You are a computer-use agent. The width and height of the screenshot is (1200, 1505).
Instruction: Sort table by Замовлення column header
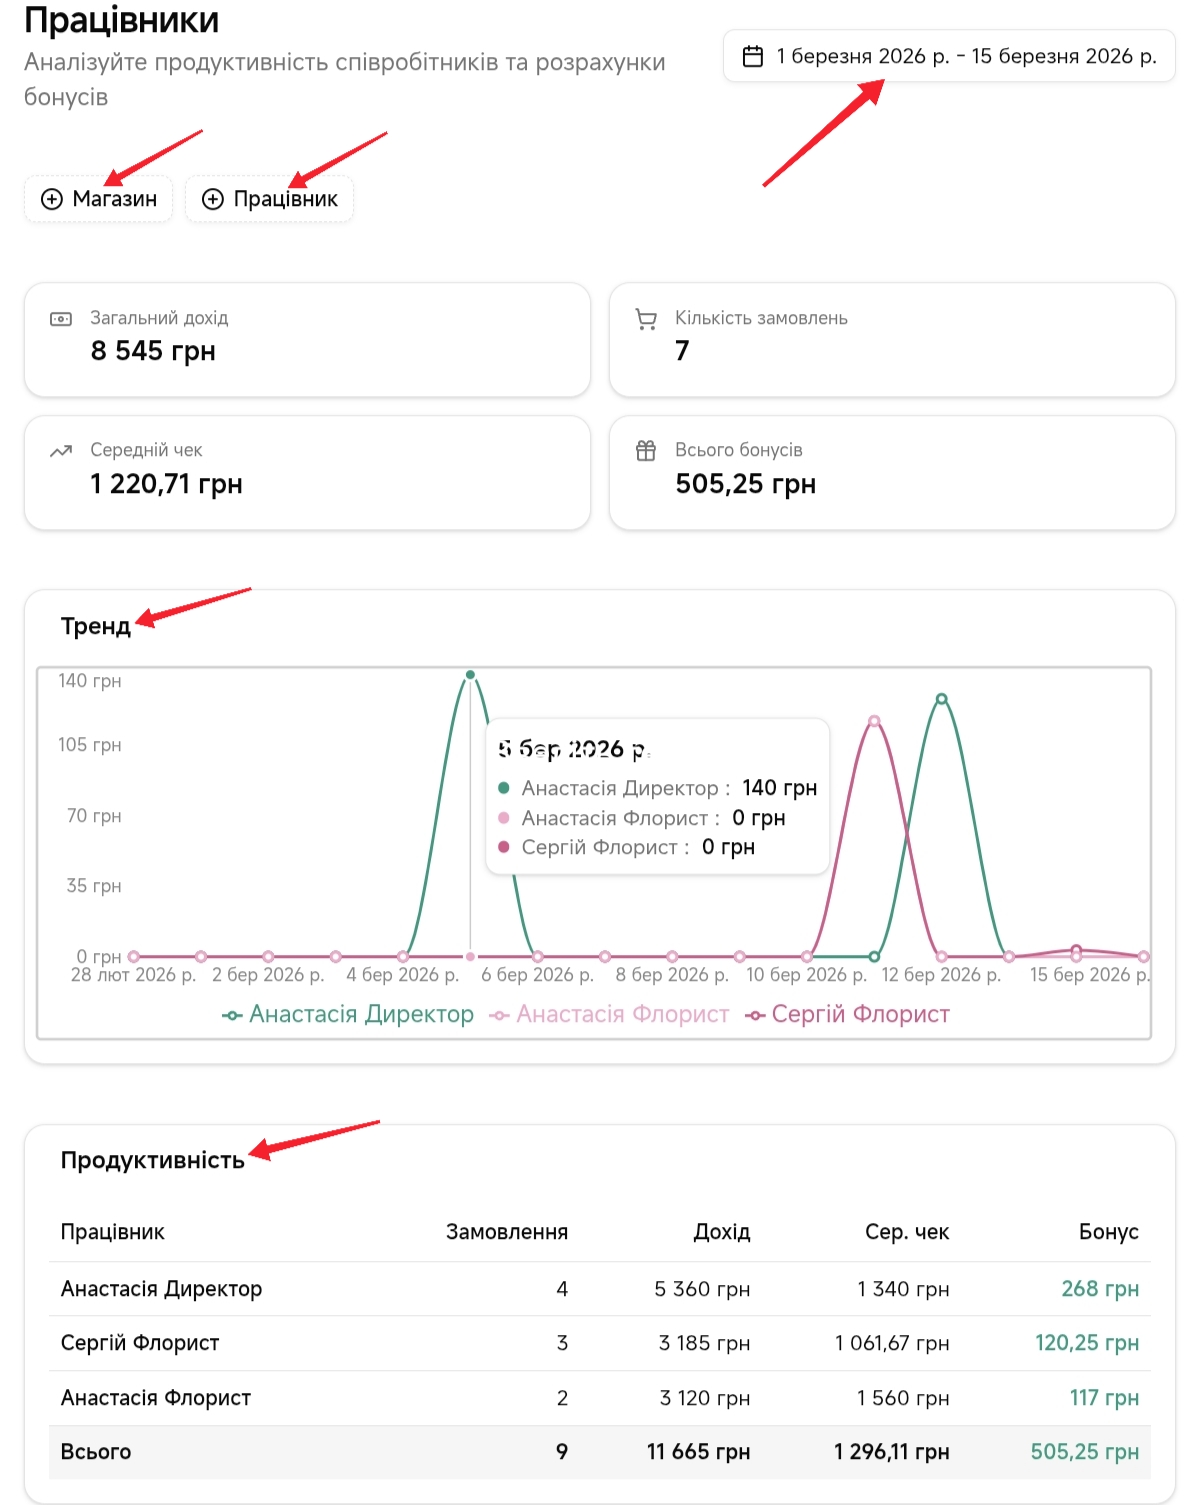click(x=506, y=1232)
